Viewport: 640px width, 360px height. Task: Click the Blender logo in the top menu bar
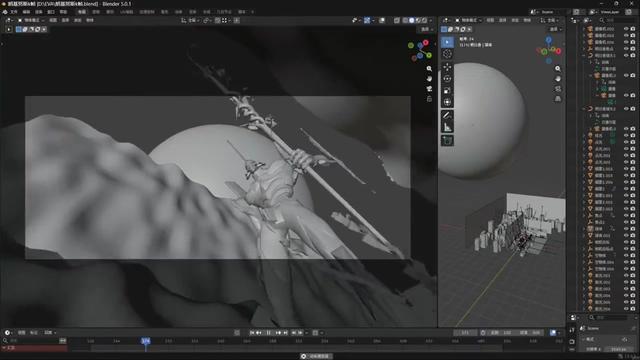pyautogui.click(x=4, y=12)
